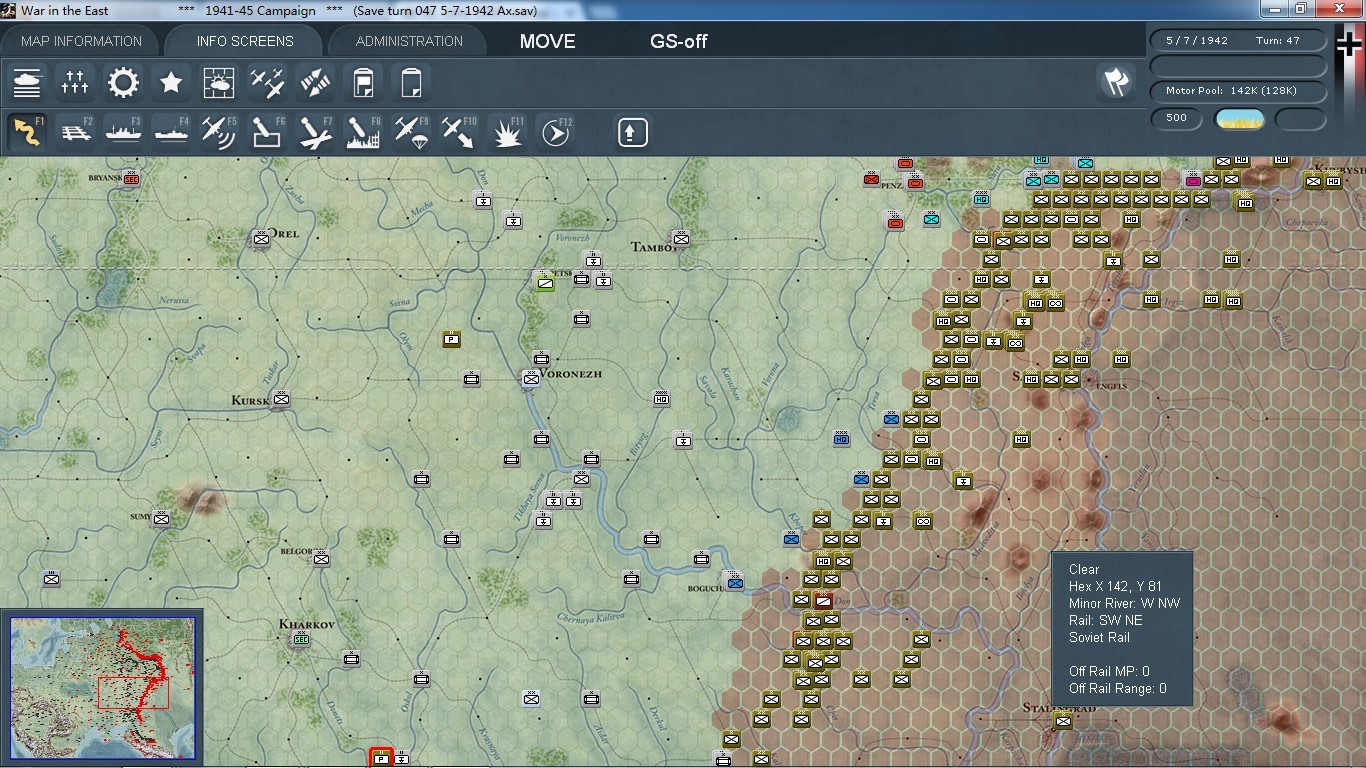Image resolution: width=1366 pixels, height=768 pixels.
Task: Switch to the Administration tab
Action: pyautogui.click(x=409, y=41)
